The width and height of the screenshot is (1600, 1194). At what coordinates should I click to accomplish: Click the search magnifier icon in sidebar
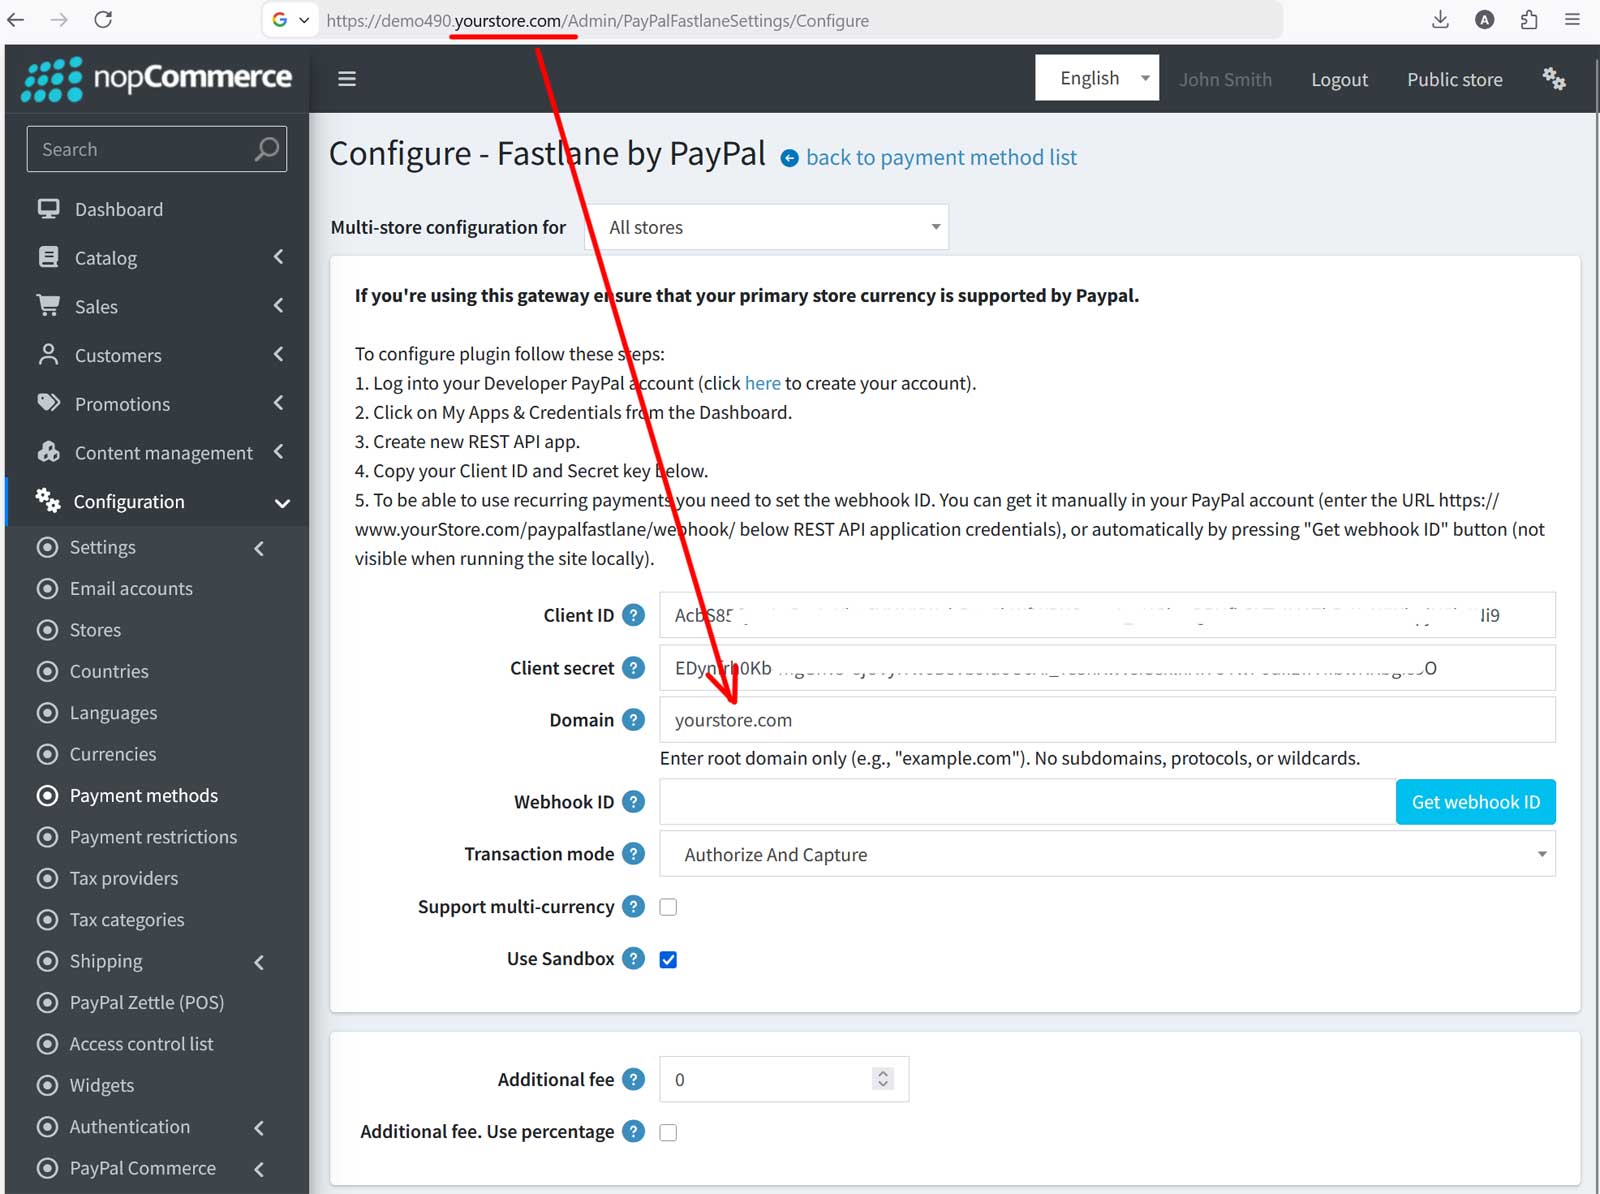tap(266, 149)
